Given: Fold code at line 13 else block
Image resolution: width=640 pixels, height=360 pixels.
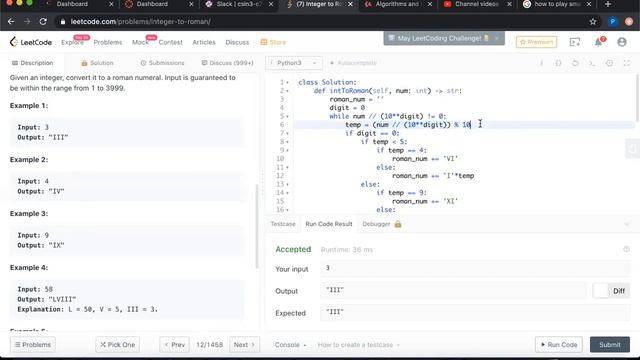Looking at the screenshot, I should click(287, 184).
